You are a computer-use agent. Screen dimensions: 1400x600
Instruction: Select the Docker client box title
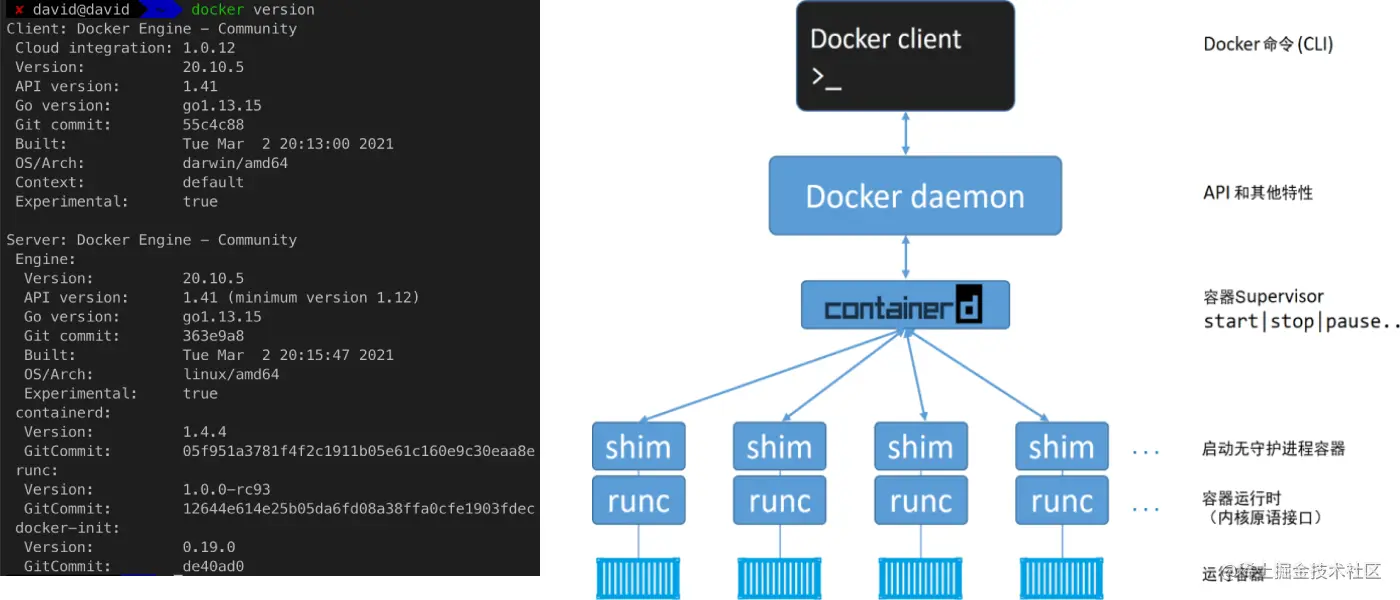(885, 39)
